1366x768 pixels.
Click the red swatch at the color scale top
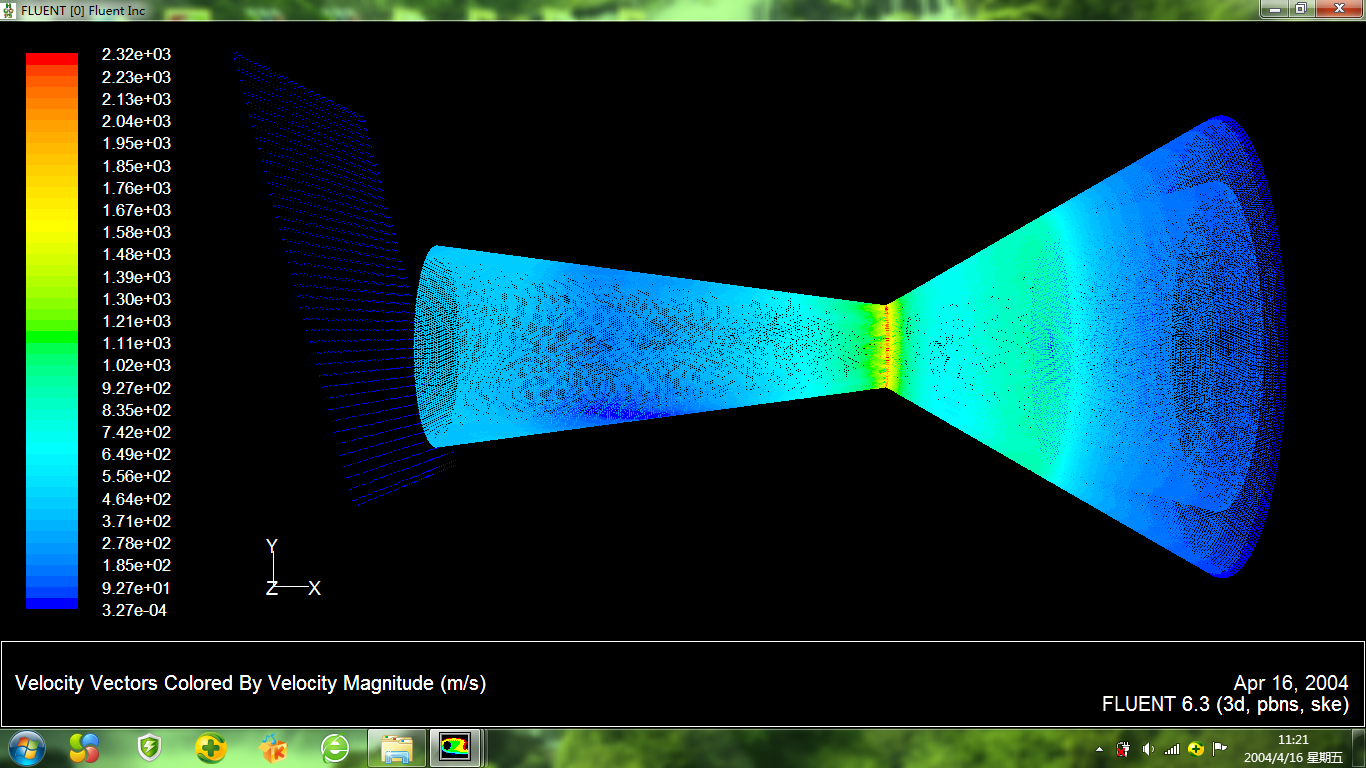(x=51, y=59)
